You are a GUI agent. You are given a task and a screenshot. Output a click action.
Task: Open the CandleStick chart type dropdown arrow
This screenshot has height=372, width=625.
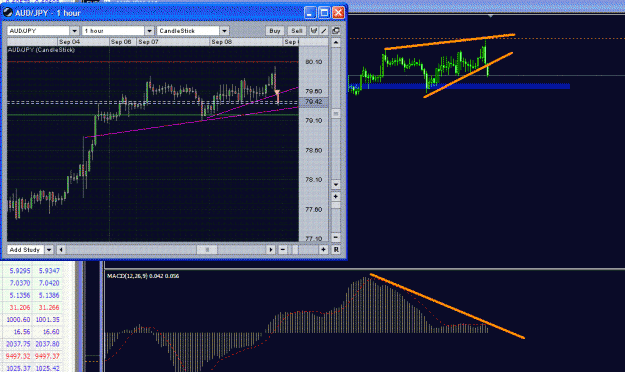coord(224,31)
